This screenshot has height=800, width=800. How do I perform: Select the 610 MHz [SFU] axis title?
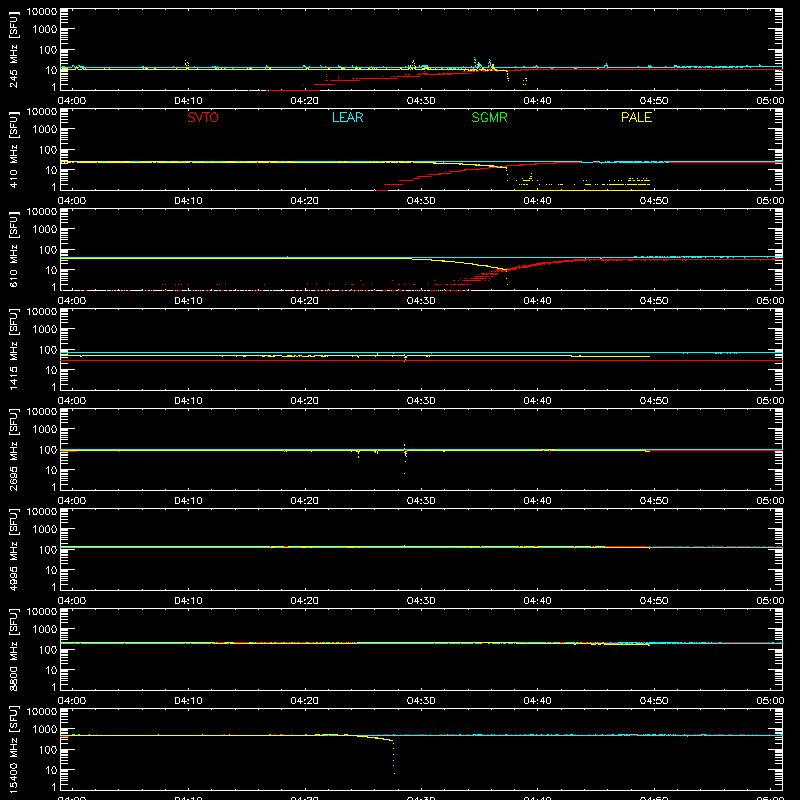[x=13, y=249]
